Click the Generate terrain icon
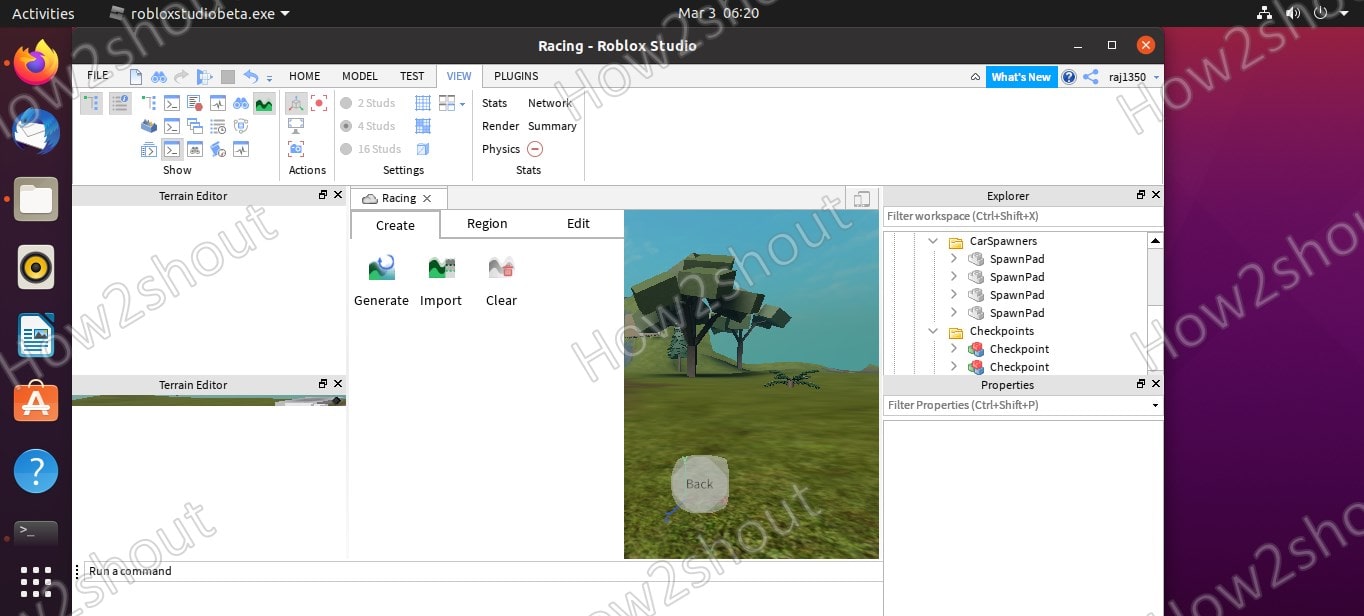 [381, 268]
